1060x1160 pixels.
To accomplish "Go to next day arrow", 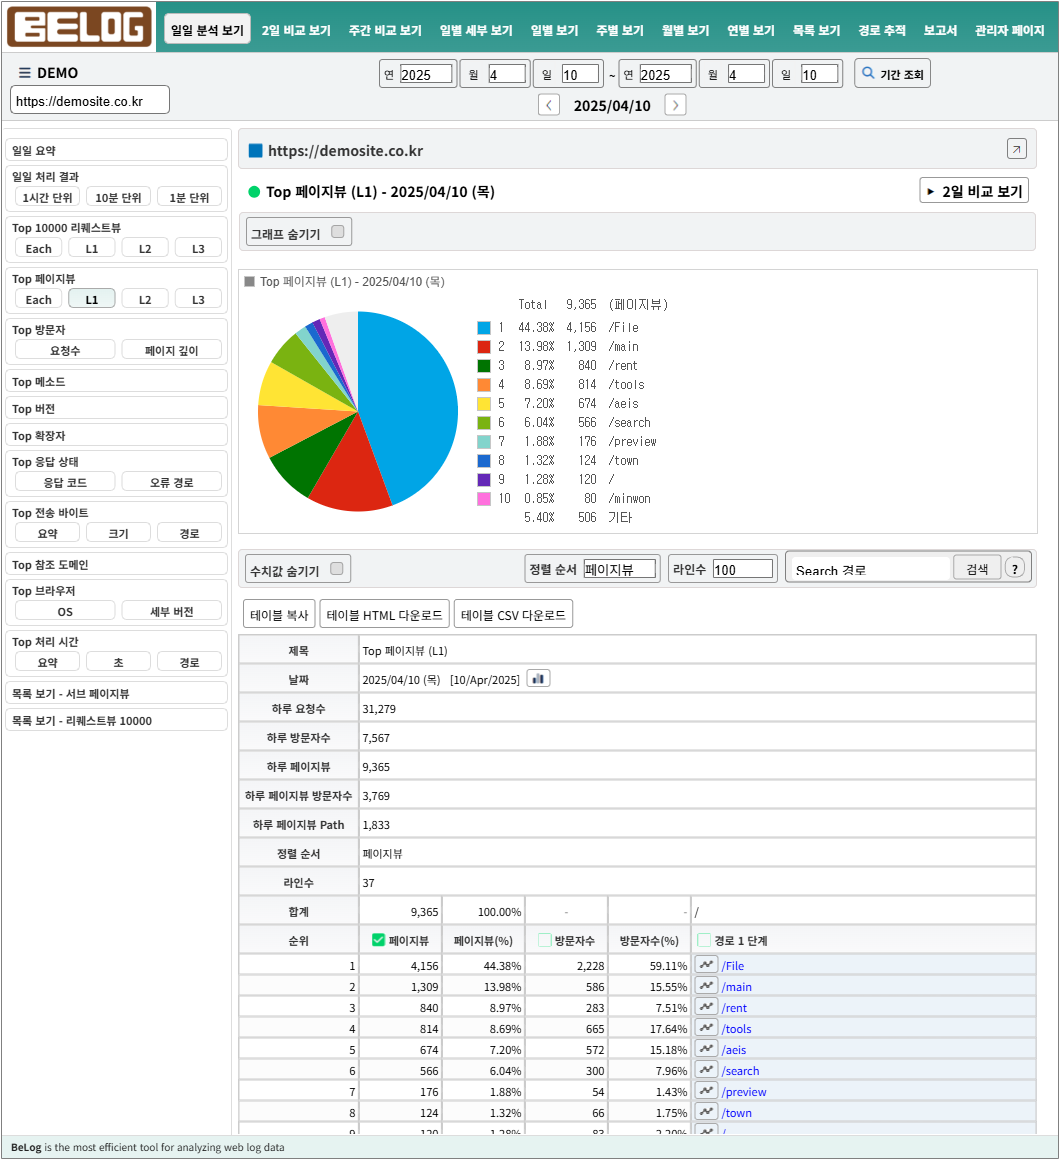I will coord(675,105).
